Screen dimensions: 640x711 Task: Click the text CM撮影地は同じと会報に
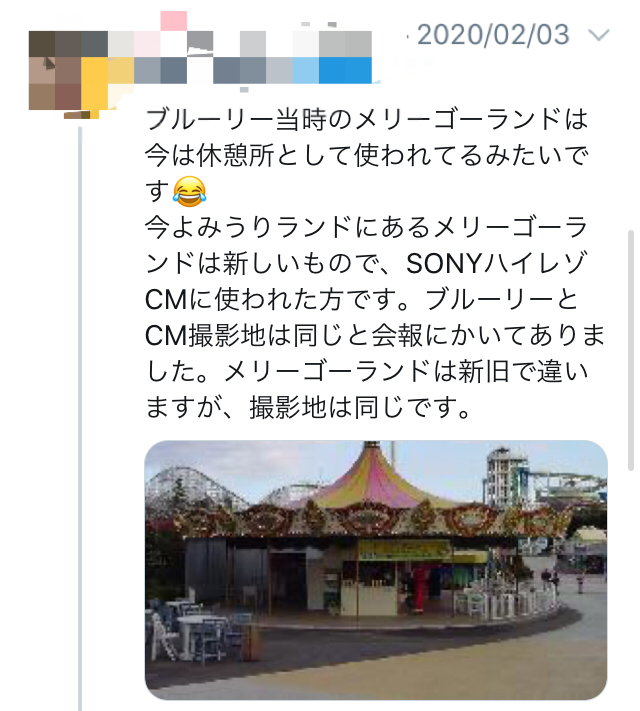(284, 335)
